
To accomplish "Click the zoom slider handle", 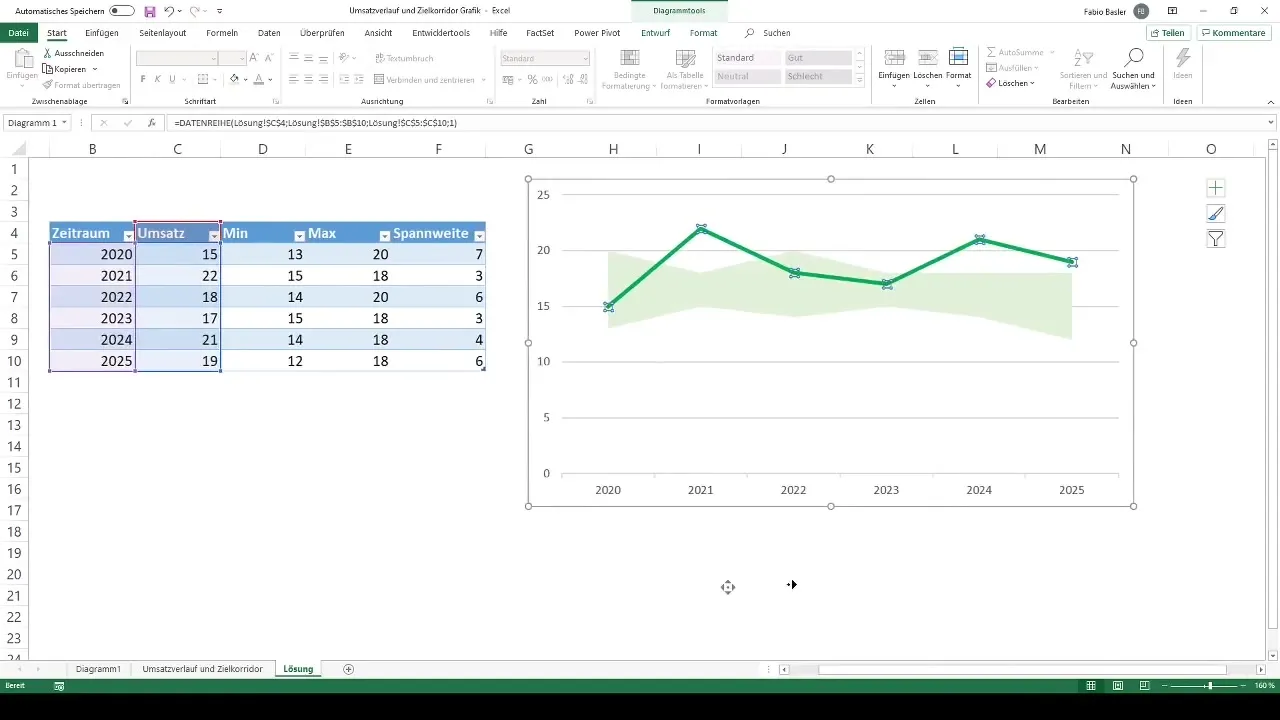I will 1210,686.
